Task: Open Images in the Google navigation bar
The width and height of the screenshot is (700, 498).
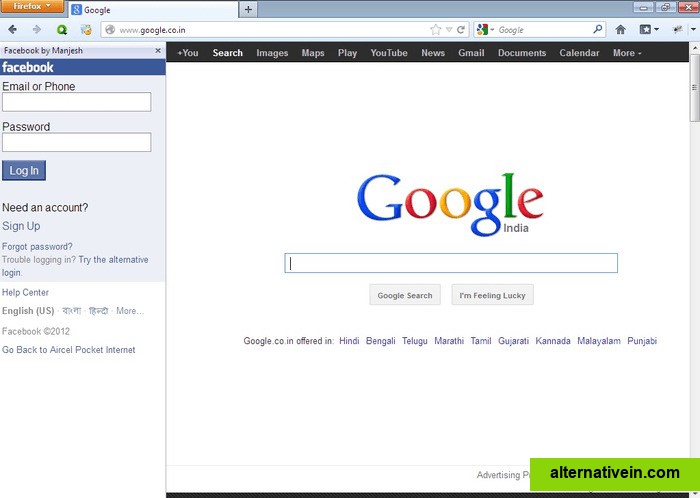Action: [x=272, y=53]
